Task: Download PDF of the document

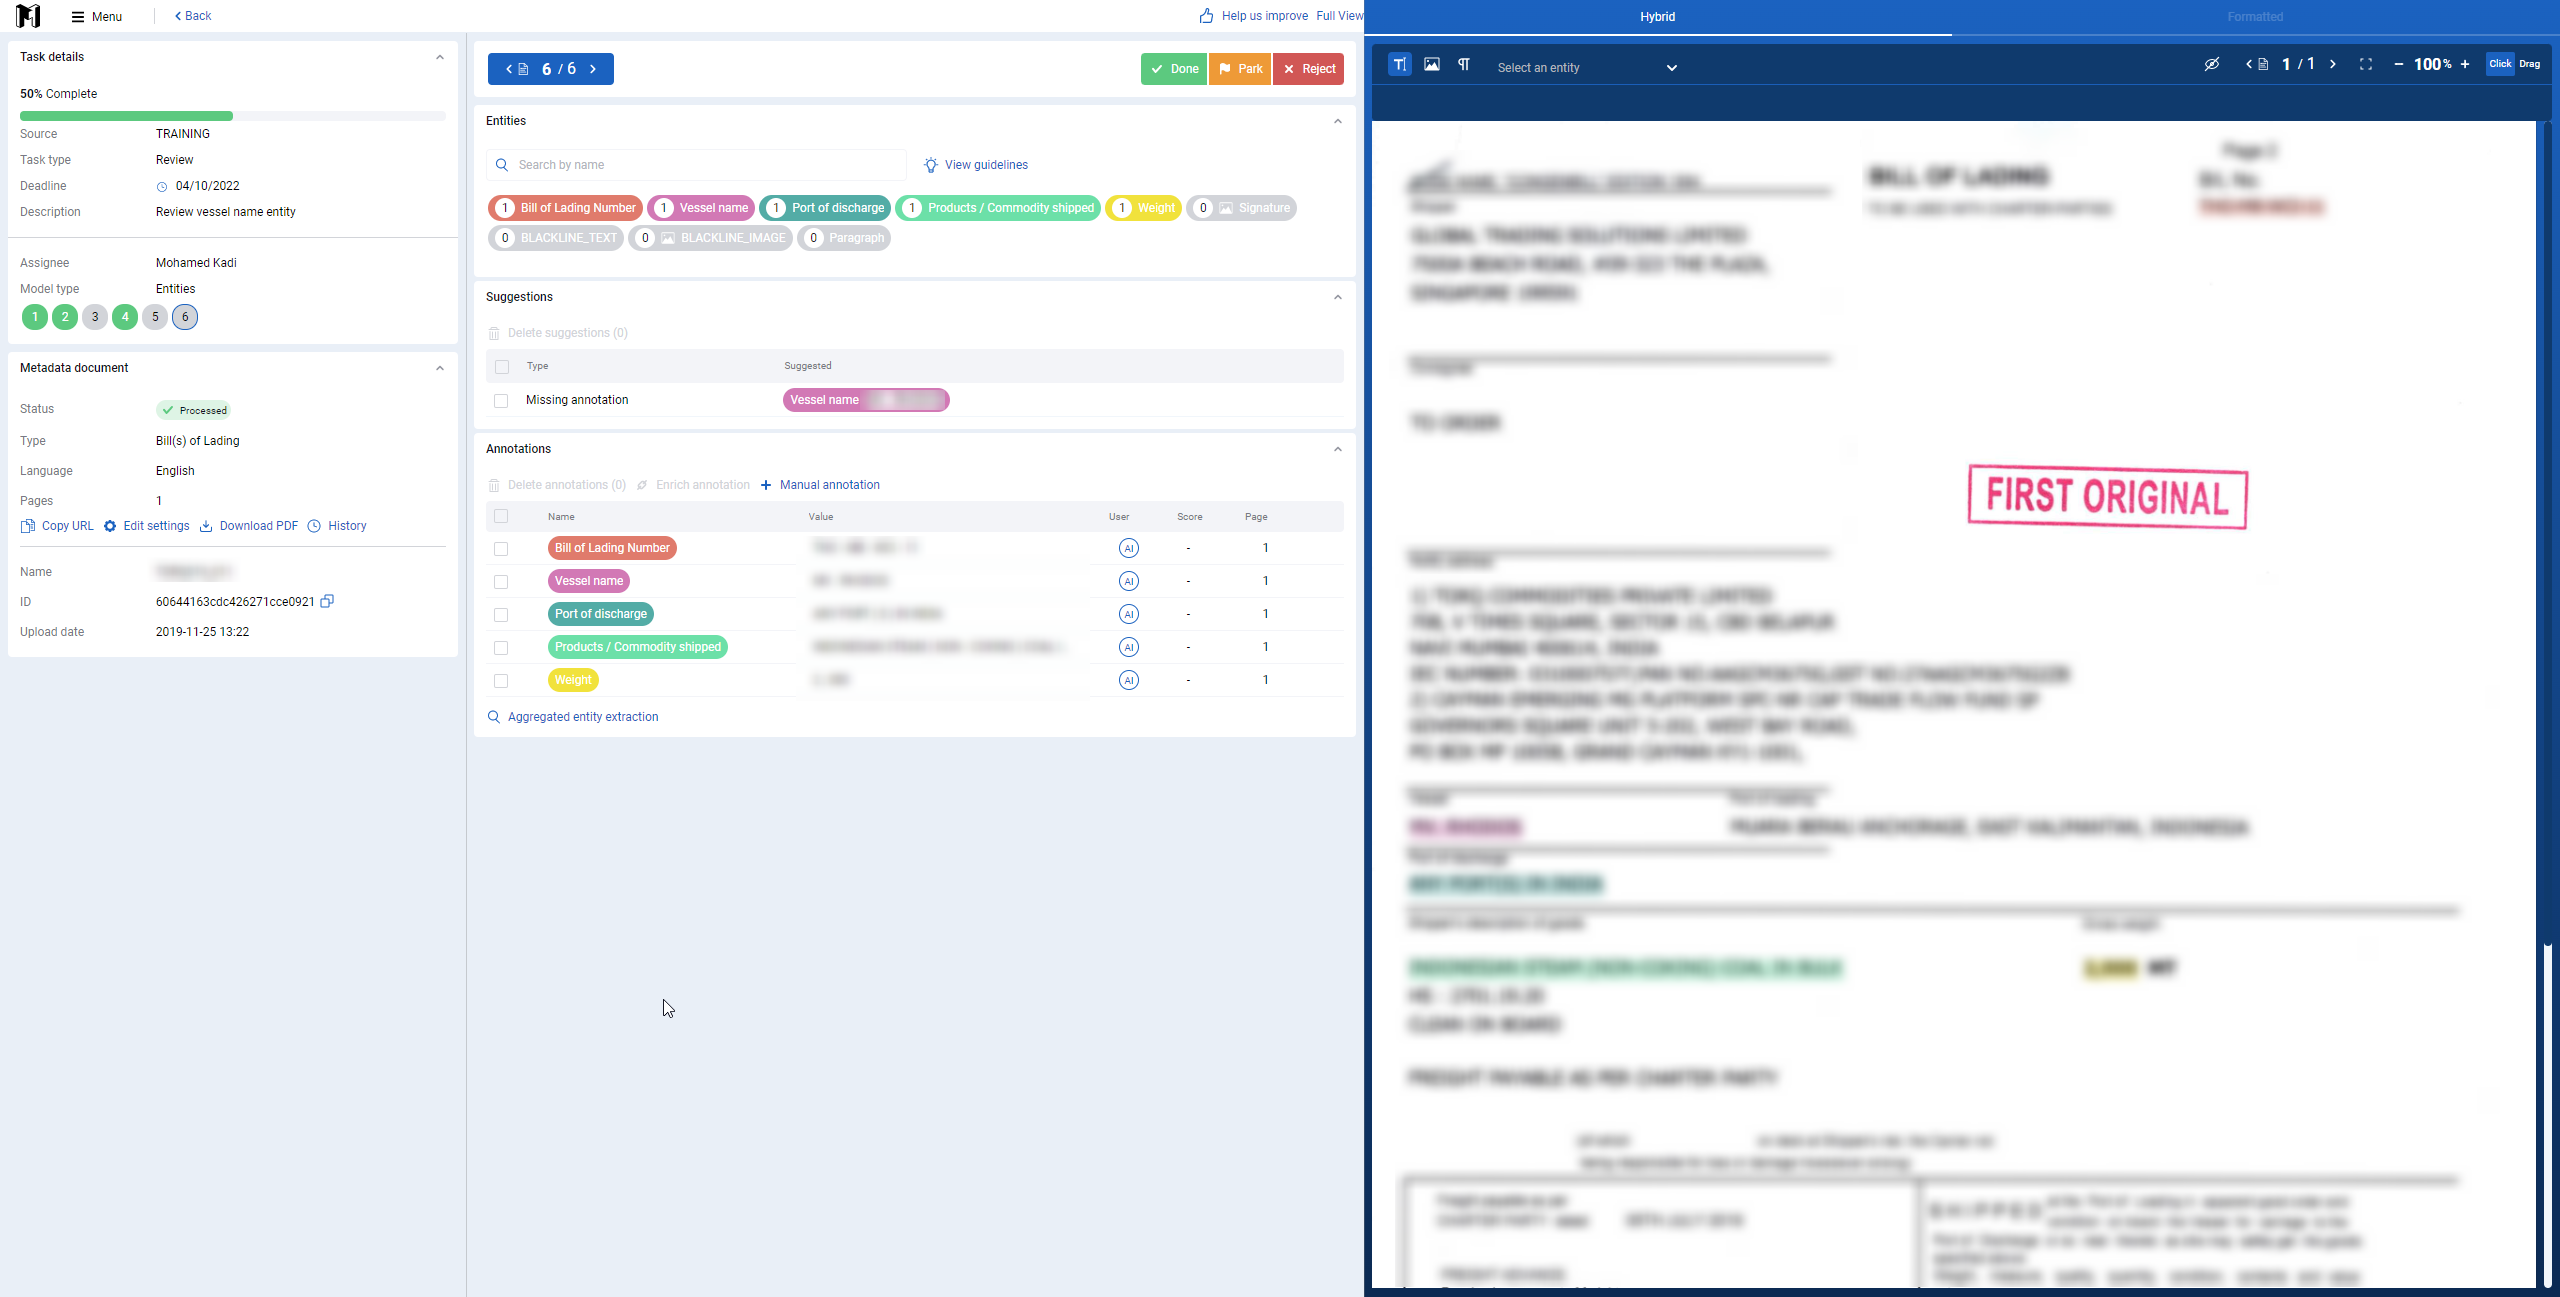Action: click(249, 526)
